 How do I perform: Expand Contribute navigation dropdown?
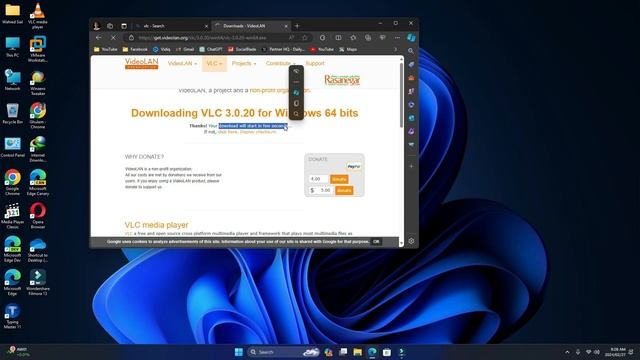tap(280, 64)
